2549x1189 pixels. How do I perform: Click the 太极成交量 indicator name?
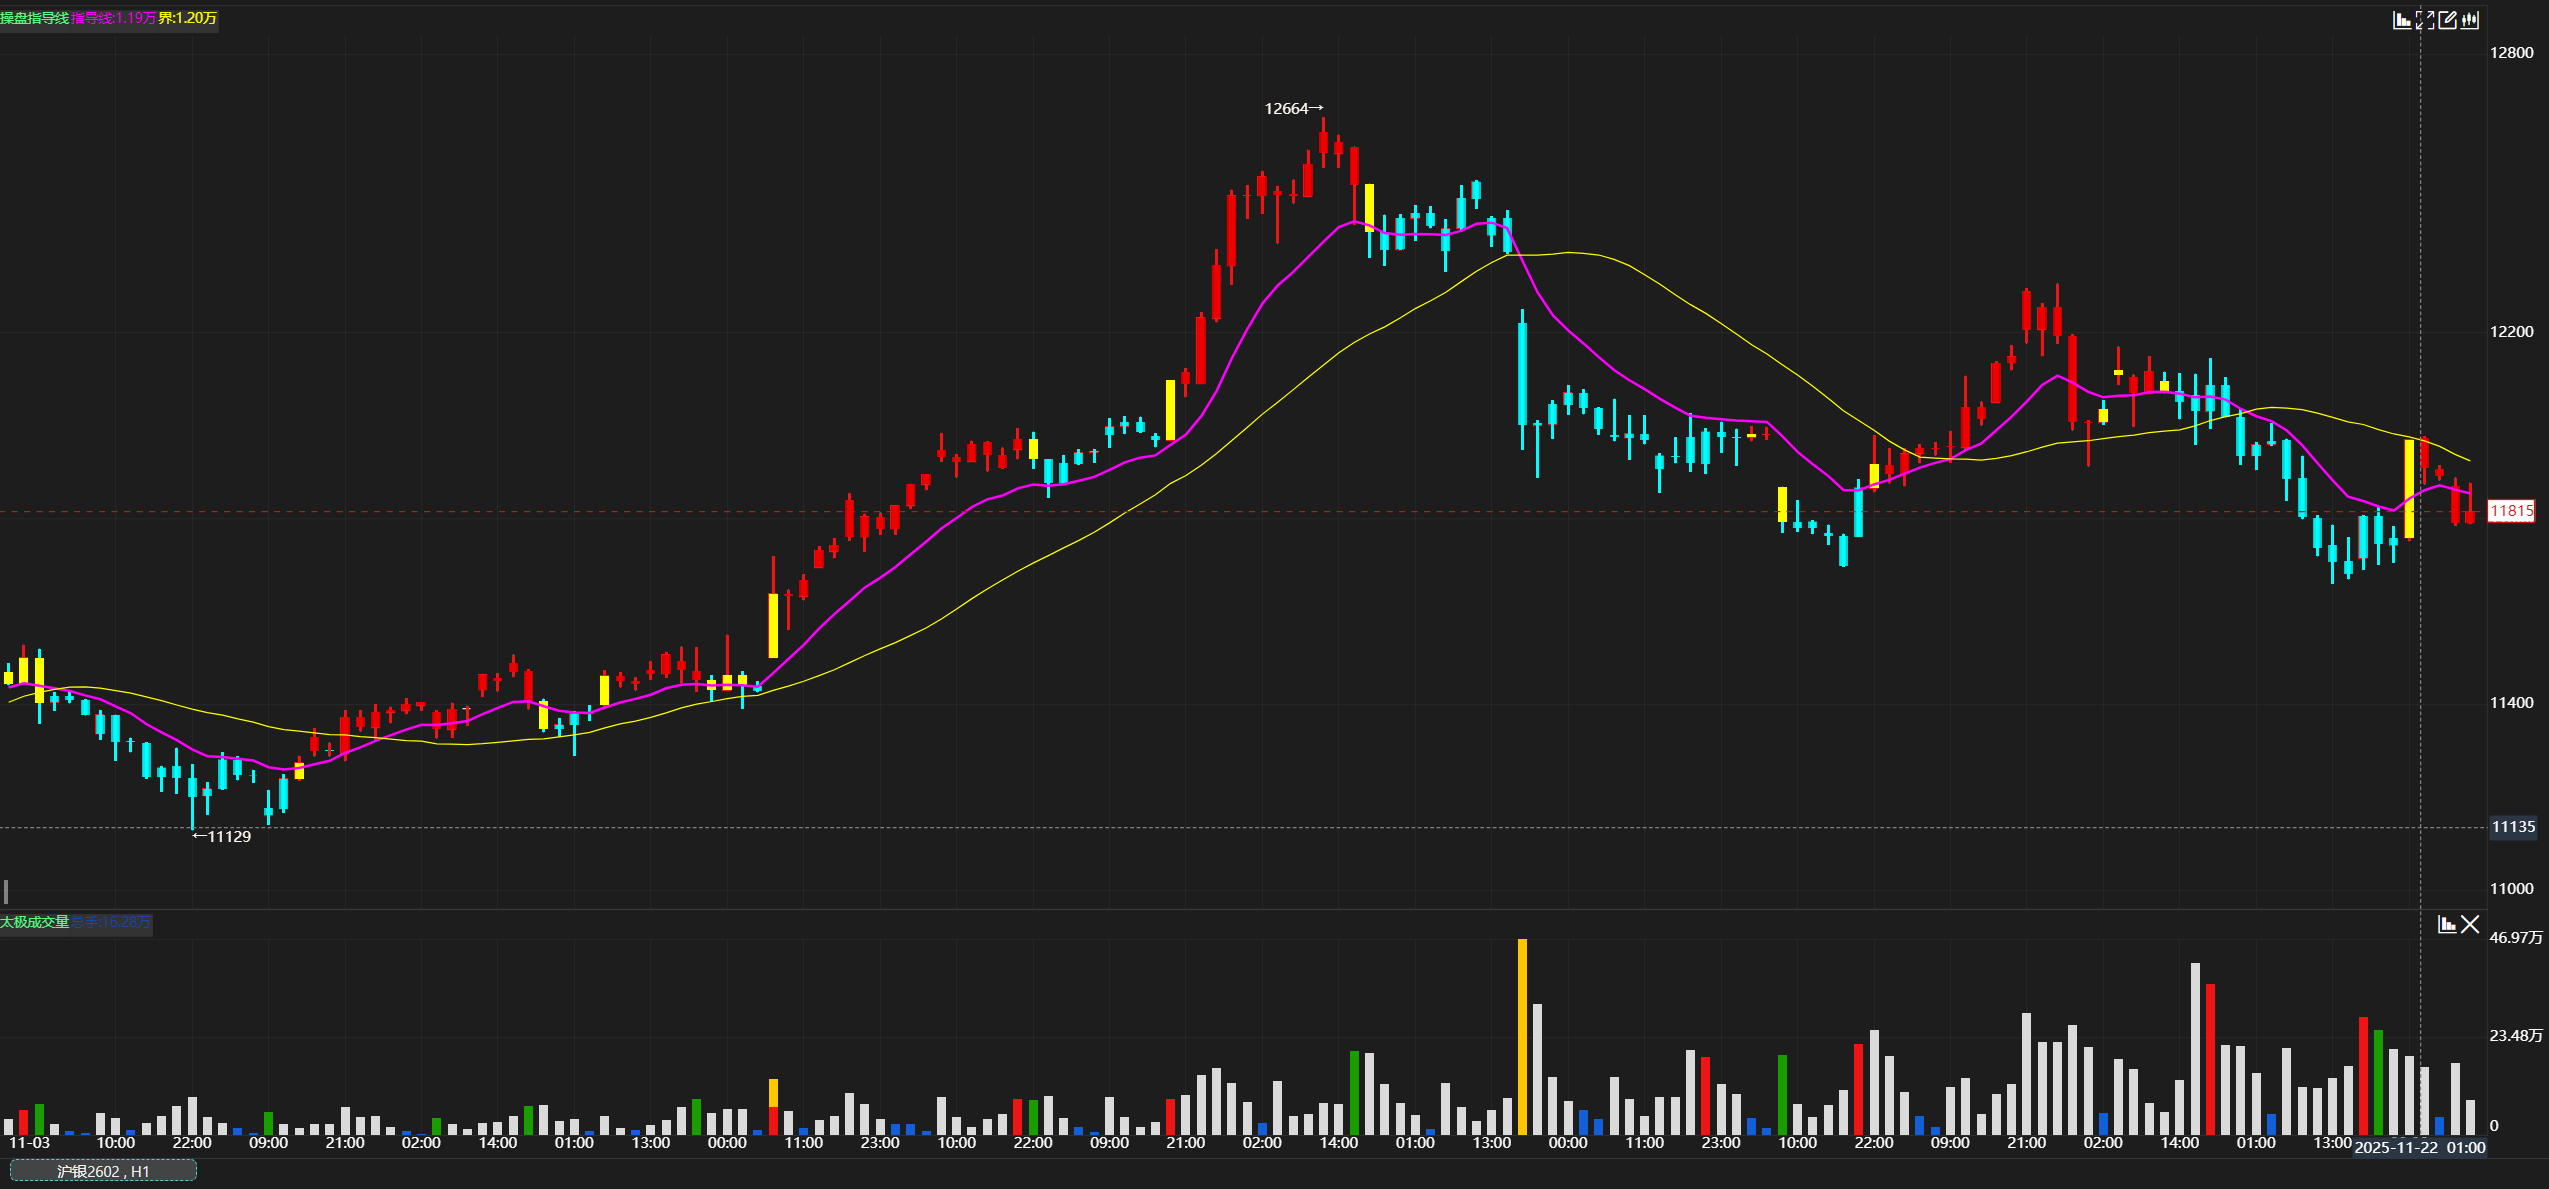tap(35, 922)
